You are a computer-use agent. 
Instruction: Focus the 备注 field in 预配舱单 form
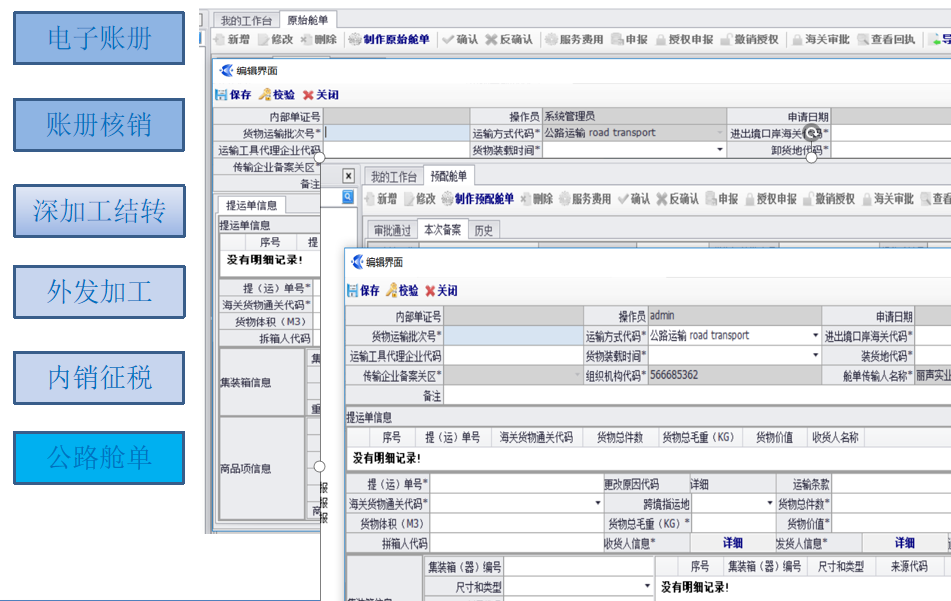697,396
